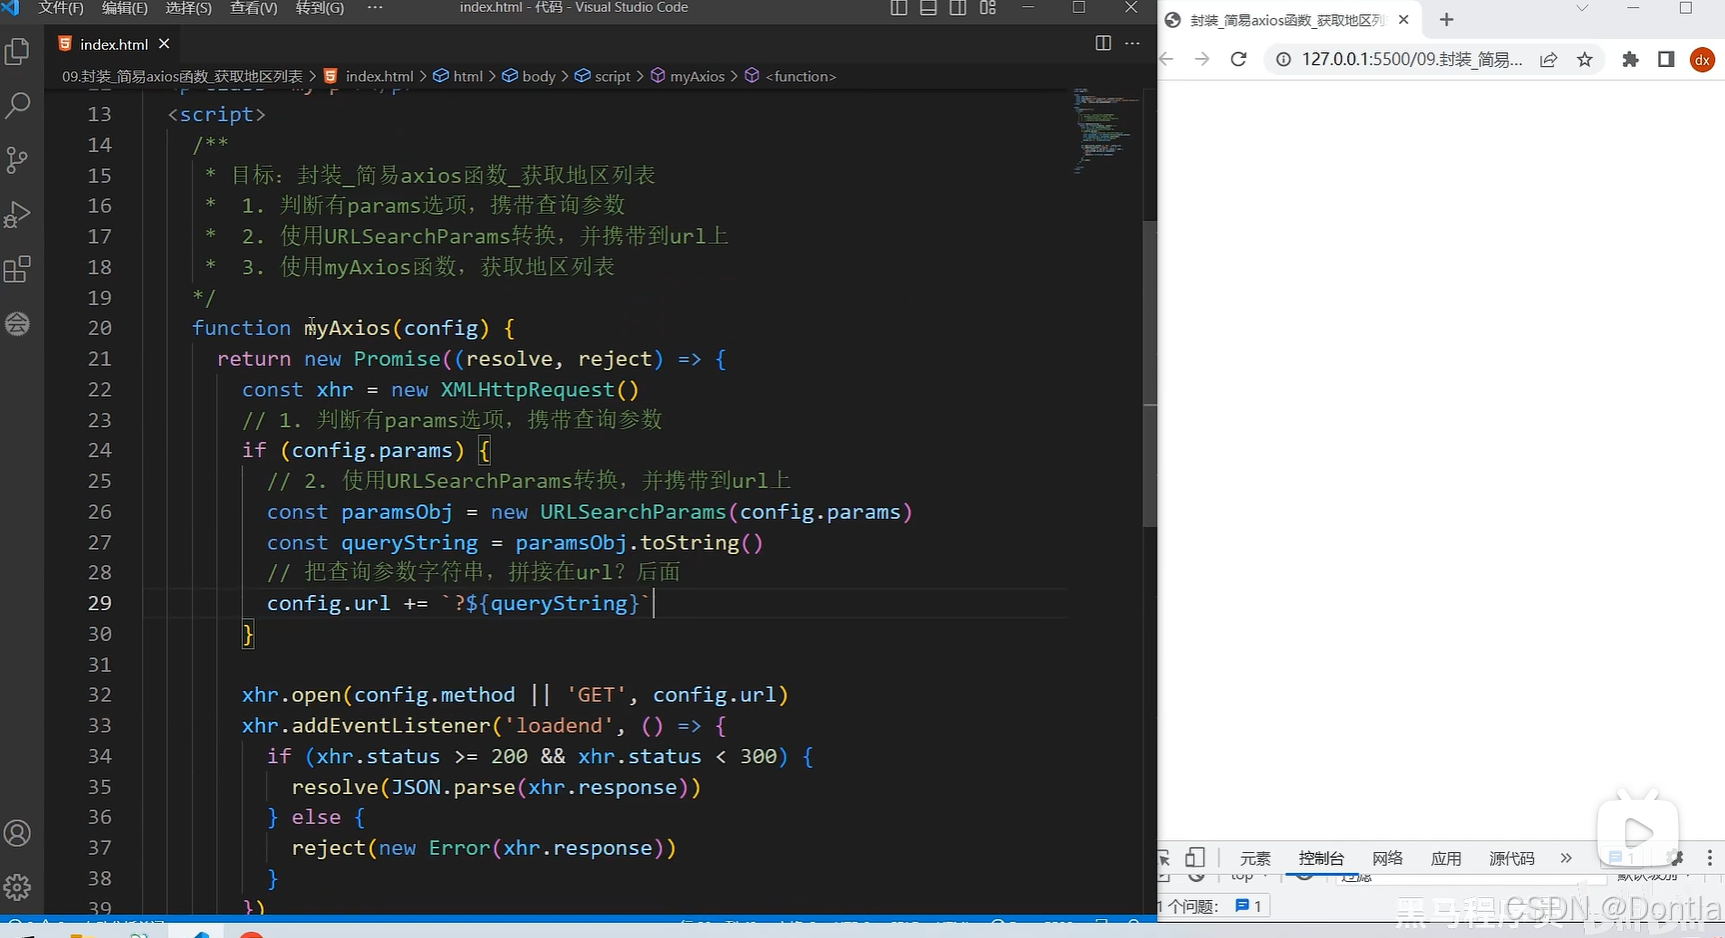Screen dimensions: 1725x938
Task: Select the browser tab 封装_简易axios函数
Action: 1287,20
